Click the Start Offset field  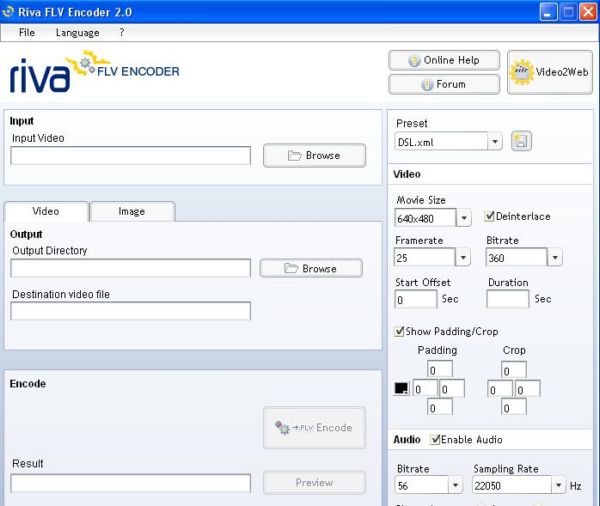(x=416, y=299)
